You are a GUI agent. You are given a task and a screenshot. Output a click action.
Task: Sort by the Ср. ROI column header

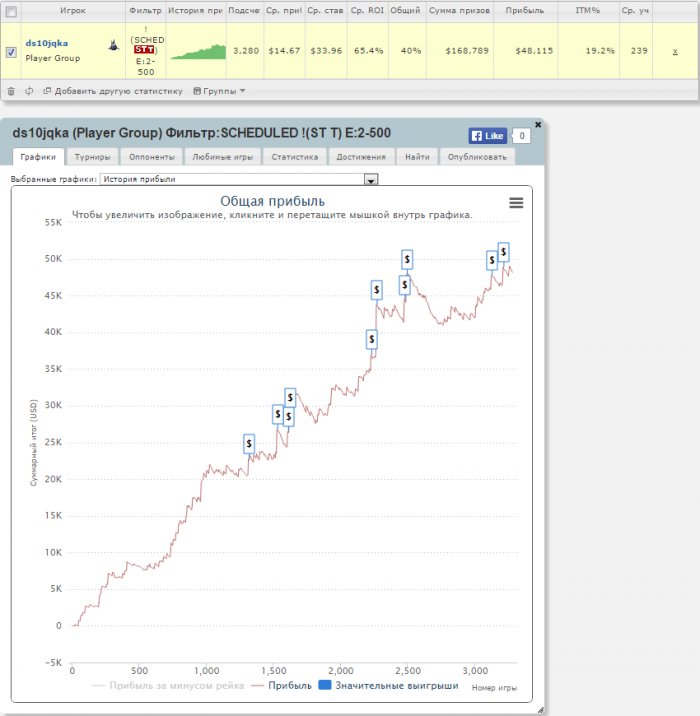(368, 11)
